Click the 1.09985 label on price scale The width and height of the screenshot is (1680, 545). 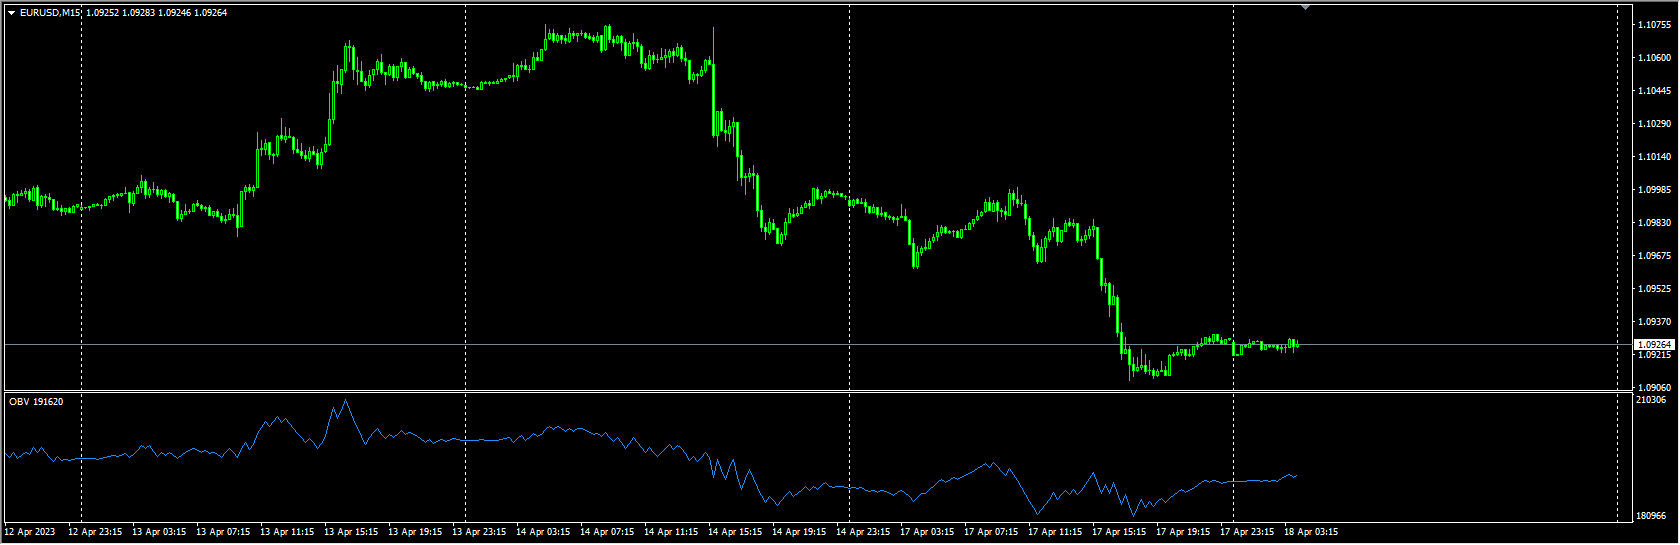(1655, 190)
